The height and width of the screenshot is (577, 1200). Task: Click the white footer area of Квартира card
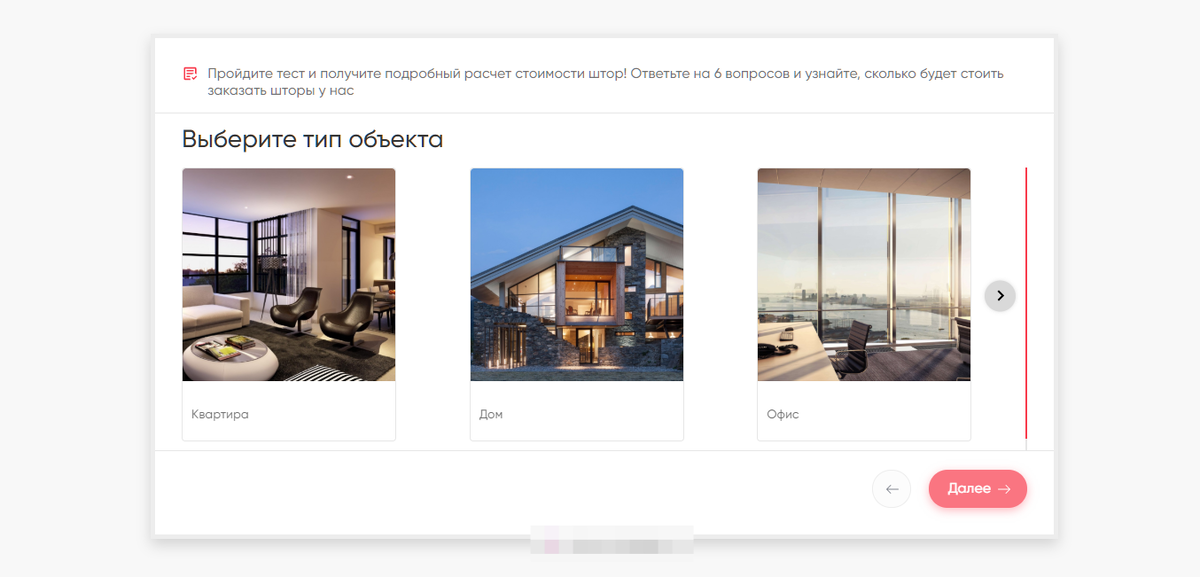tap(289, 410)
